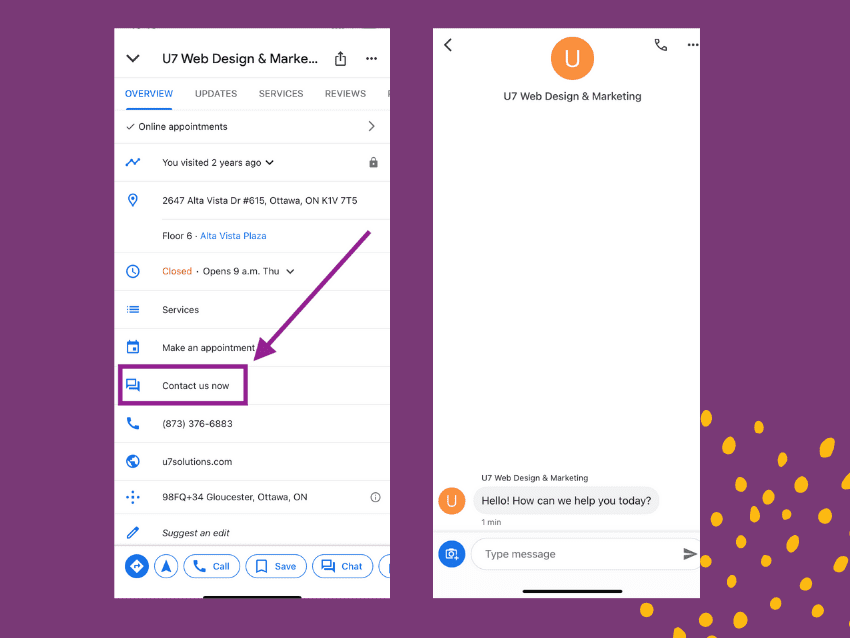Viewport: 850px width, 638px height.
Task: Open the chat's three-dot menu
Action: (693, 45)
